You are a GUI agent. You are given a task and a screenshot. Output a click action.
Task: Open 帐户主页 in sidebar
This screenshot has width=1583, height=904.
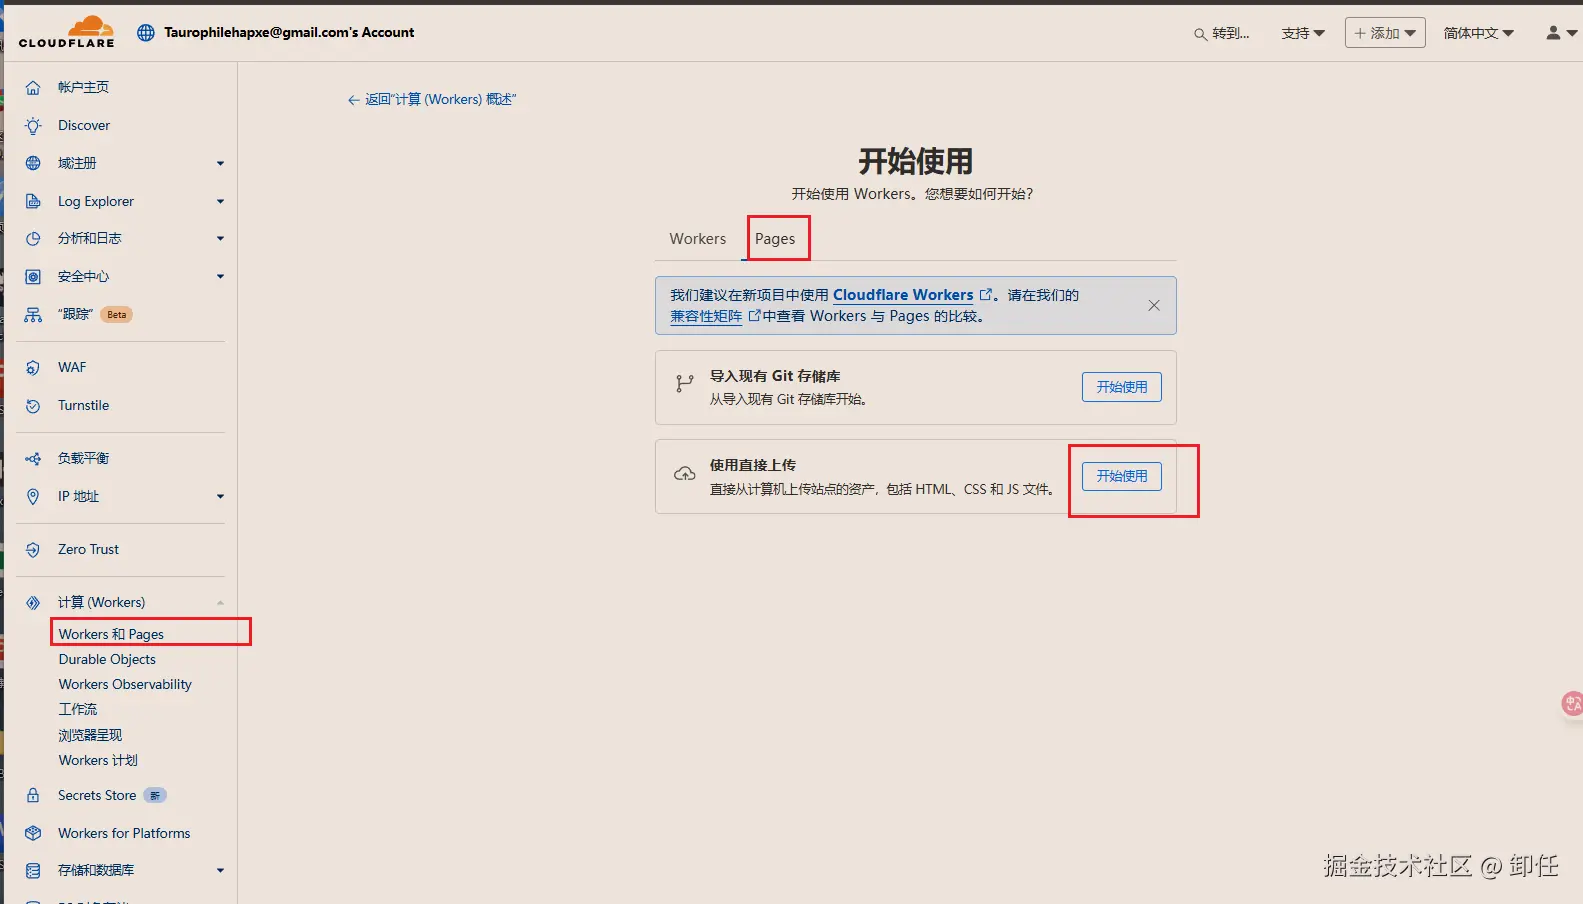pyautogui.click(x=83, y=88)
